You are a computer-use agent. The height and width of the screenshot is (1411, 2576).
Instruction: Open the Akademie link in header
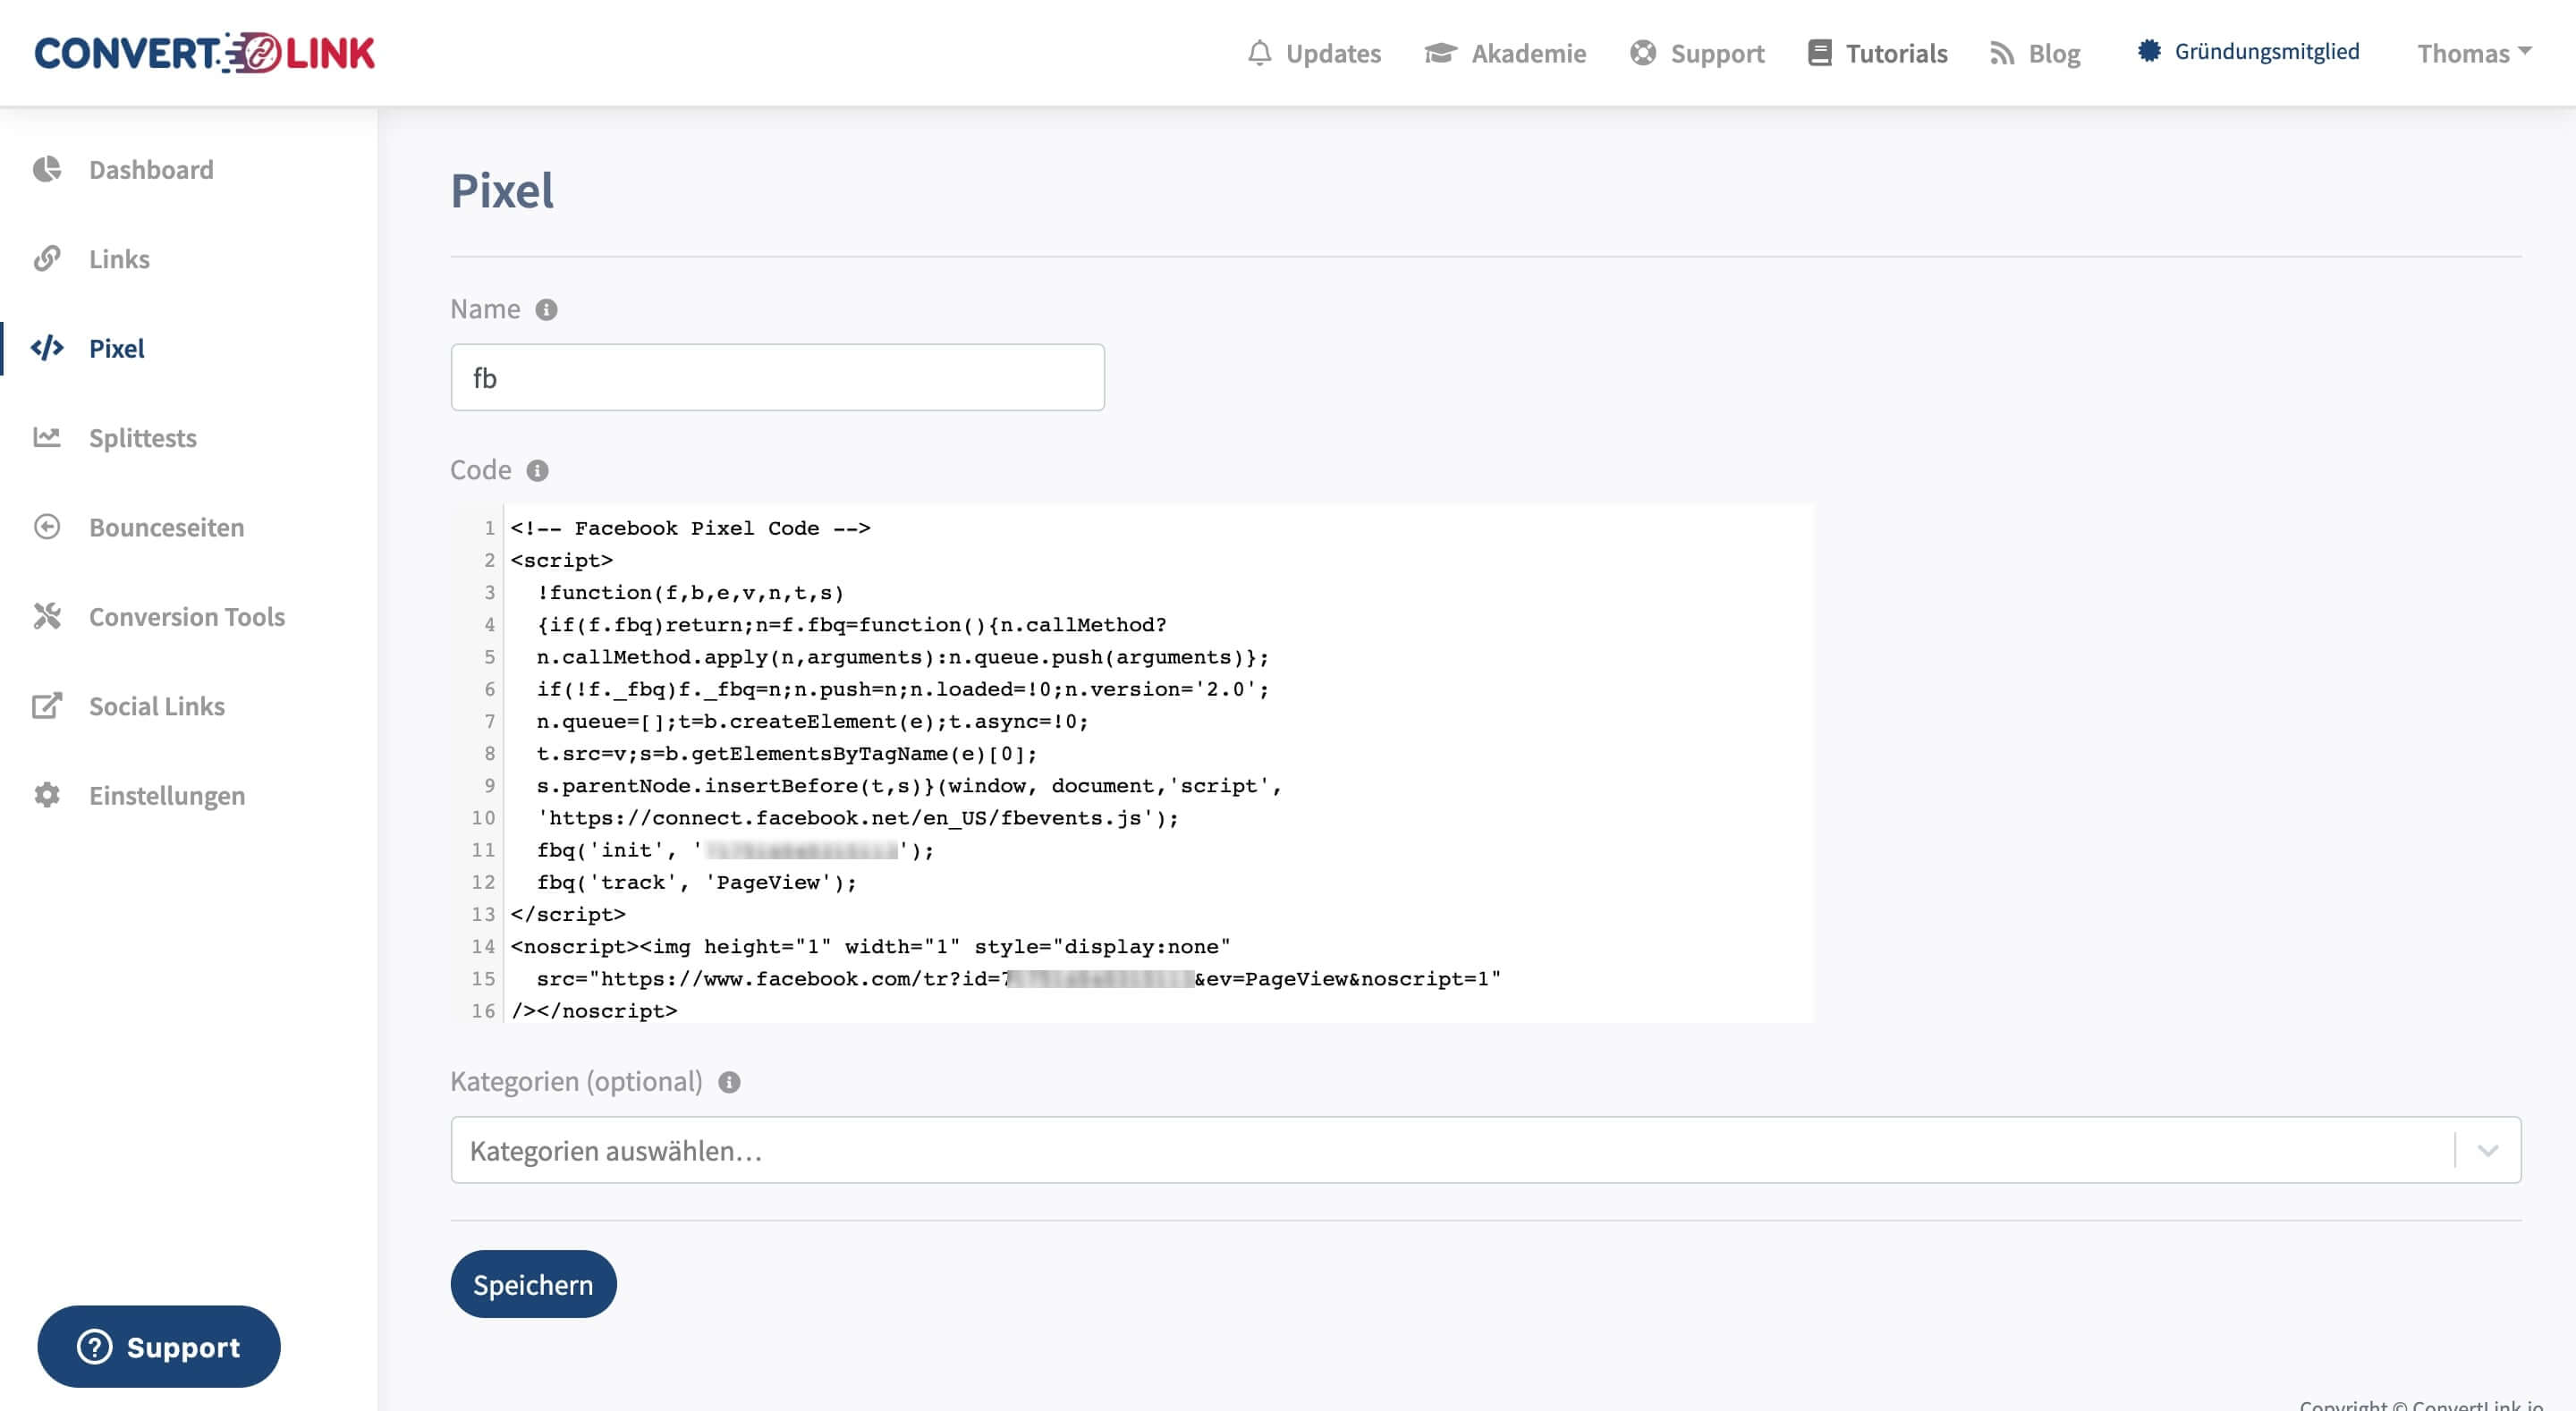point(1505,53)
